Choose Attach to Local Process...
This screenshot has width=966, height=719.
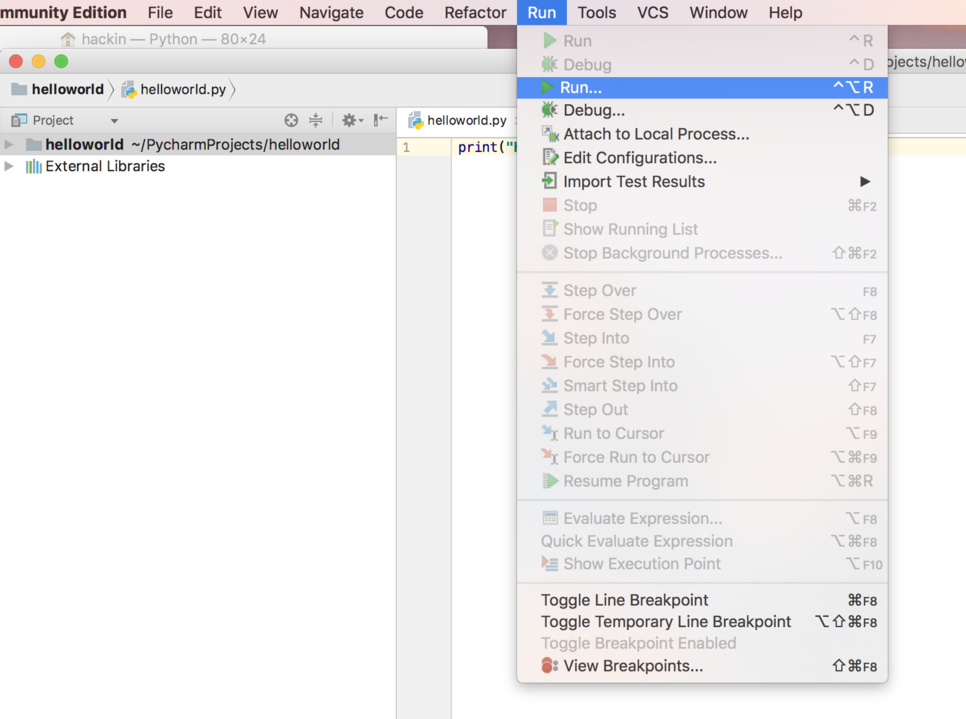tap(702, 134)
